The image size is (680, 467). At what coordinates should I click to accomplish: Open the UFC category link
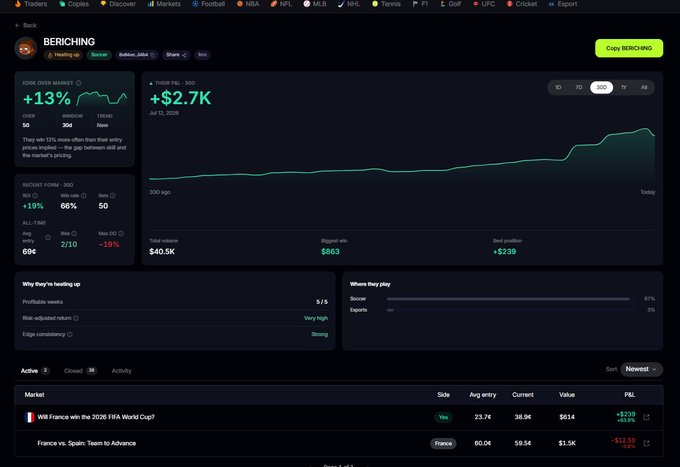(484, 4)
